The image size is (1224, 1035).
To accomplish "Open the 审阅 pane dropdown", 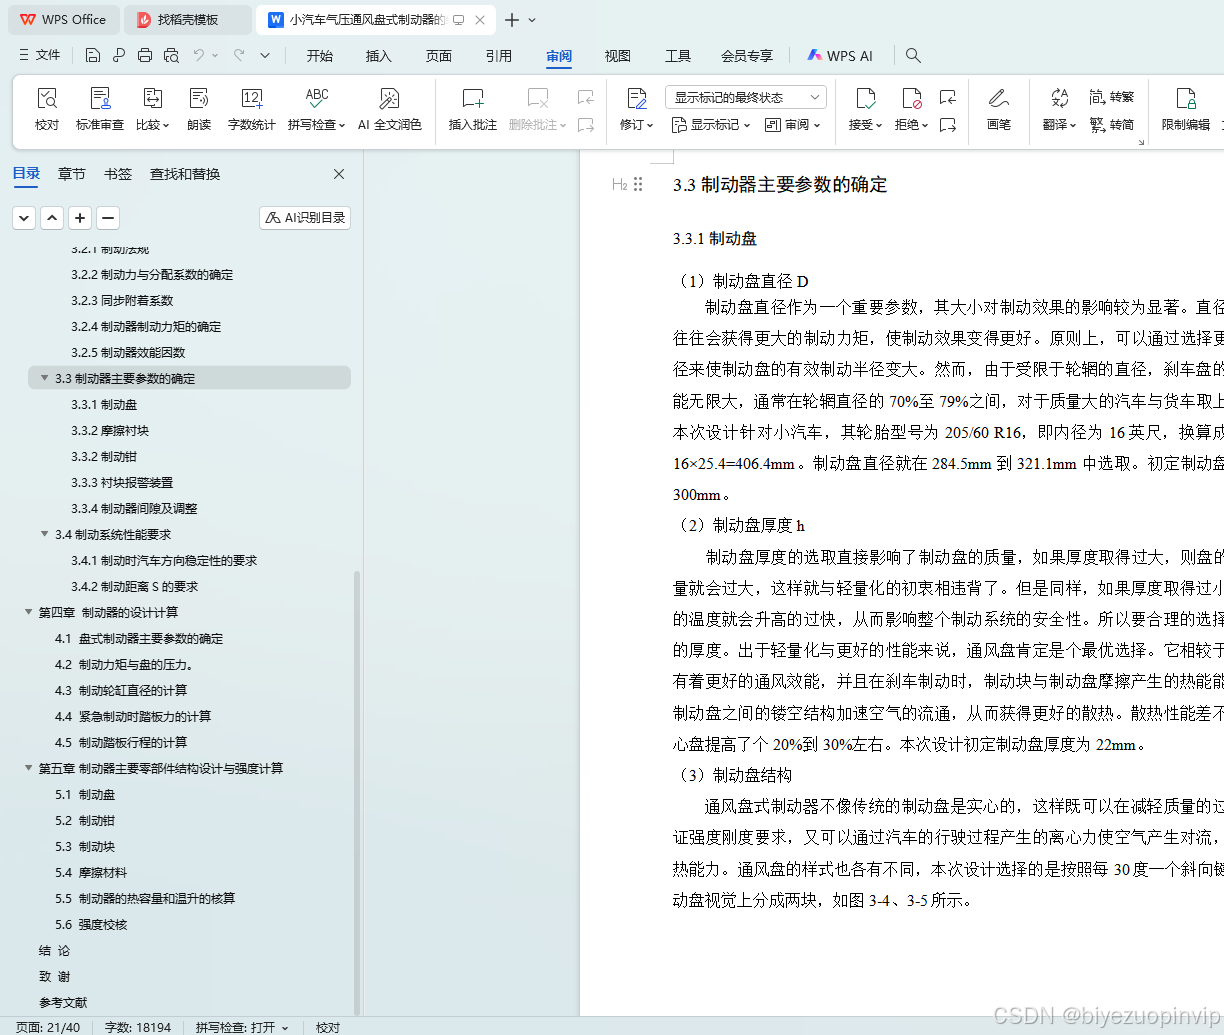I will pyautogui.click(x=792, y=125).
